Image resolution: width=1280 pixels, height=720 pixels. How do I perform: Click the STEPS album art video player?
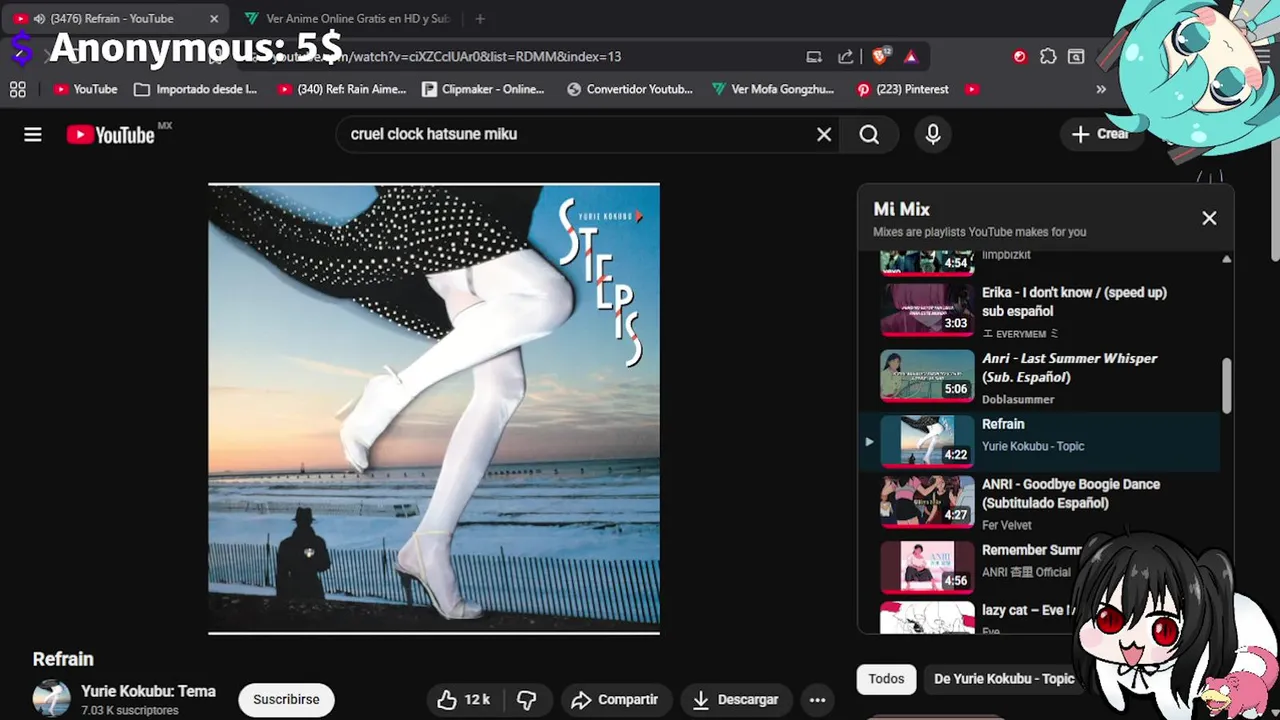434,408
